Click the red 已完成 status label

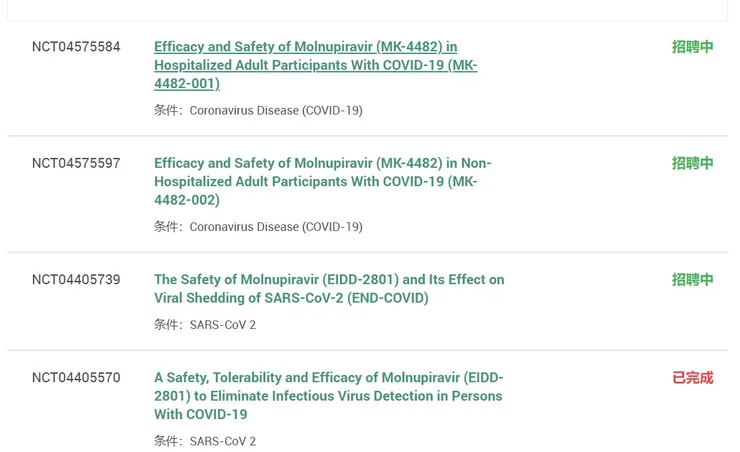point(692,377)
